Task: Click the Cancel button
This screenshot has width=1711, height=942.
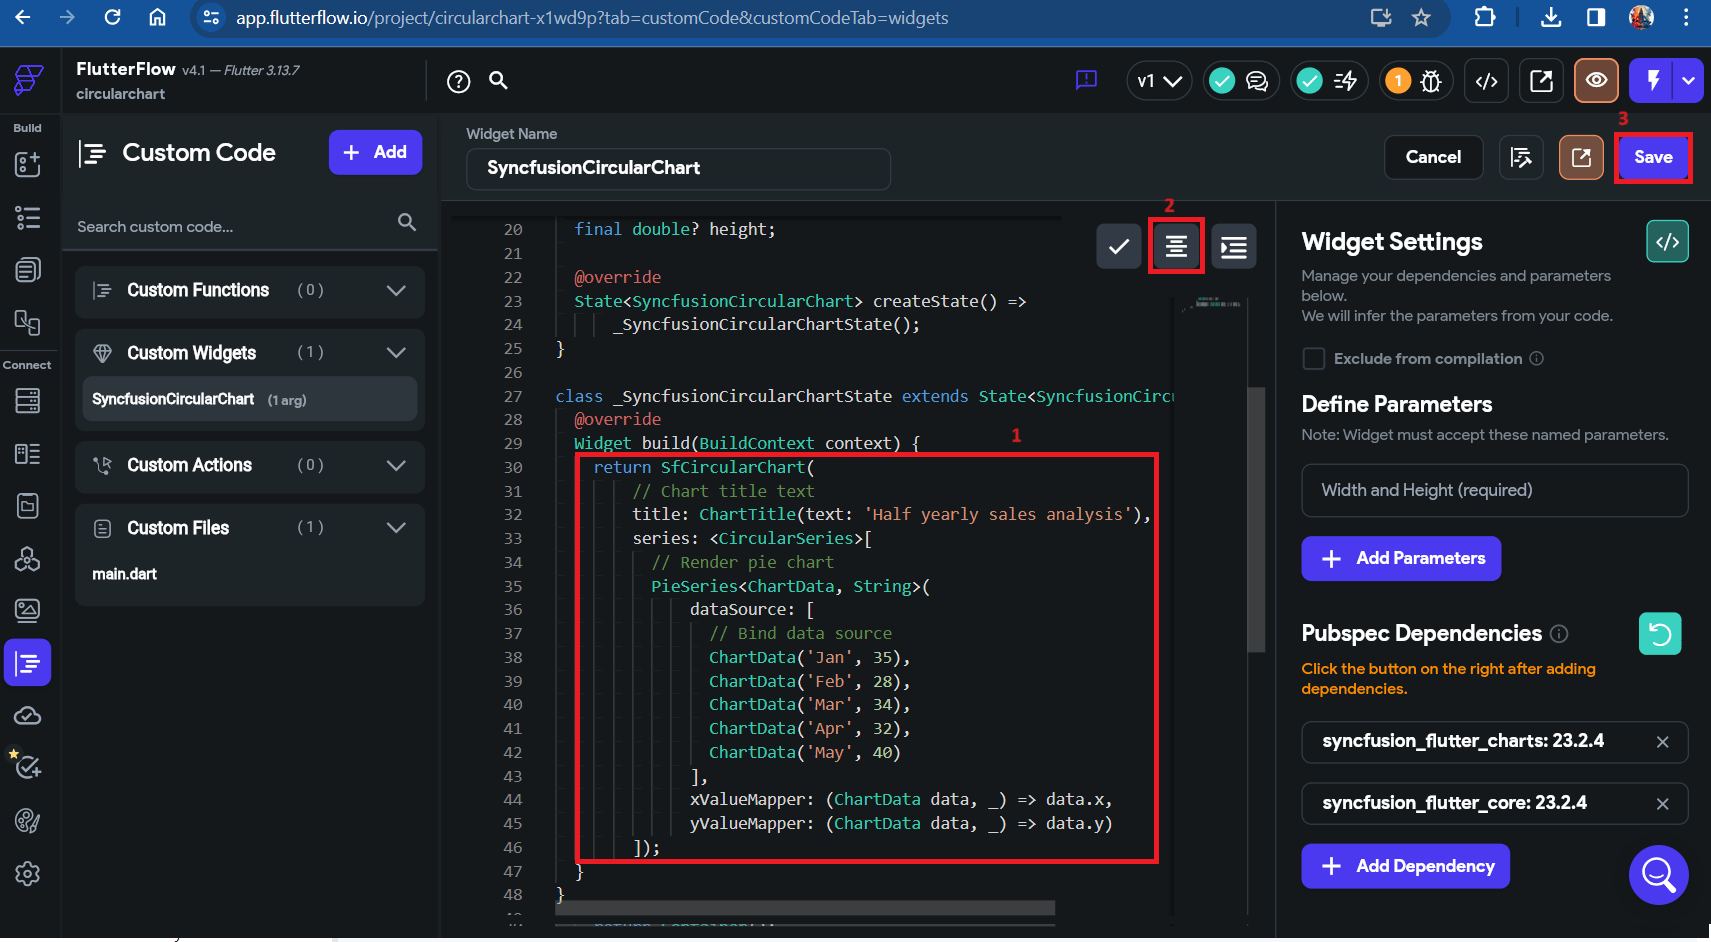Action: pyautogui.click(x=1433, y=157)
